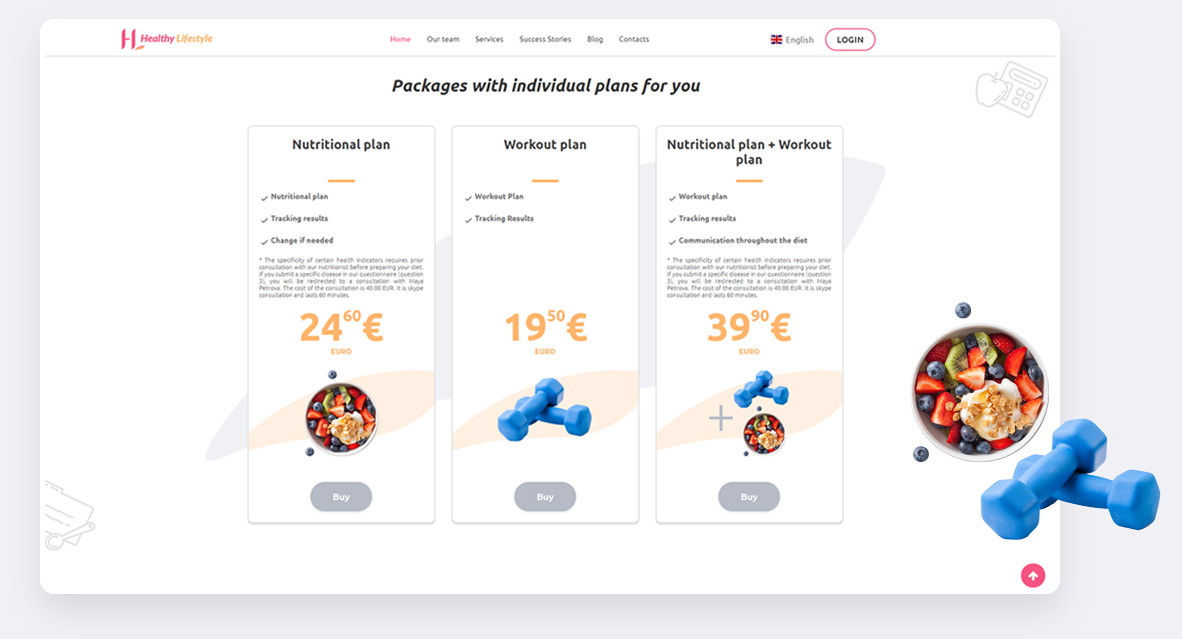Navigate to Success Stories

(545, 39)
